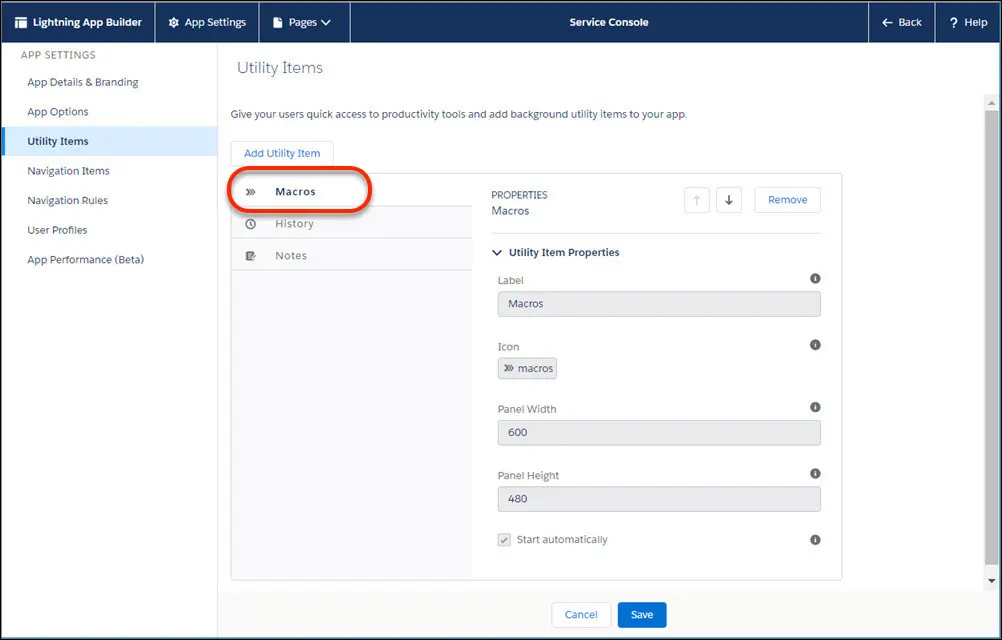Viewport: 1002px width, 640px height.
Task: Open App Settings via the gear icon
Action: [174, 22]
